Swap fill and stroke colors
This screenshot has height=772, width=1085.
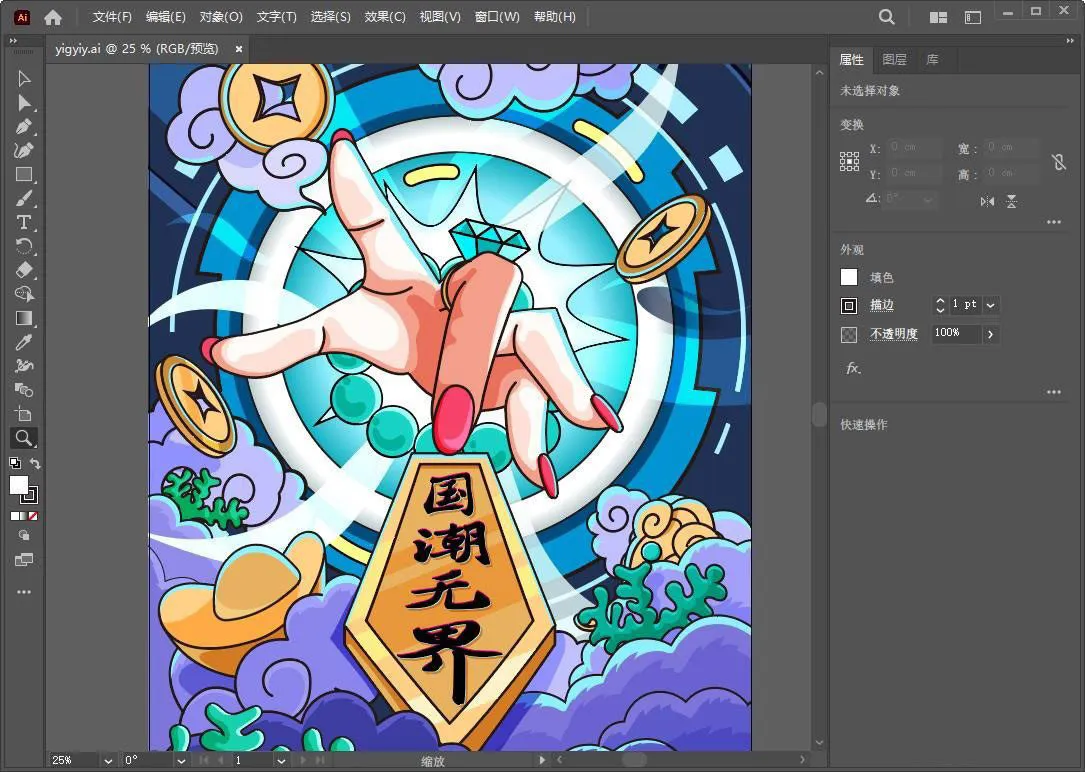click(36, 463)
